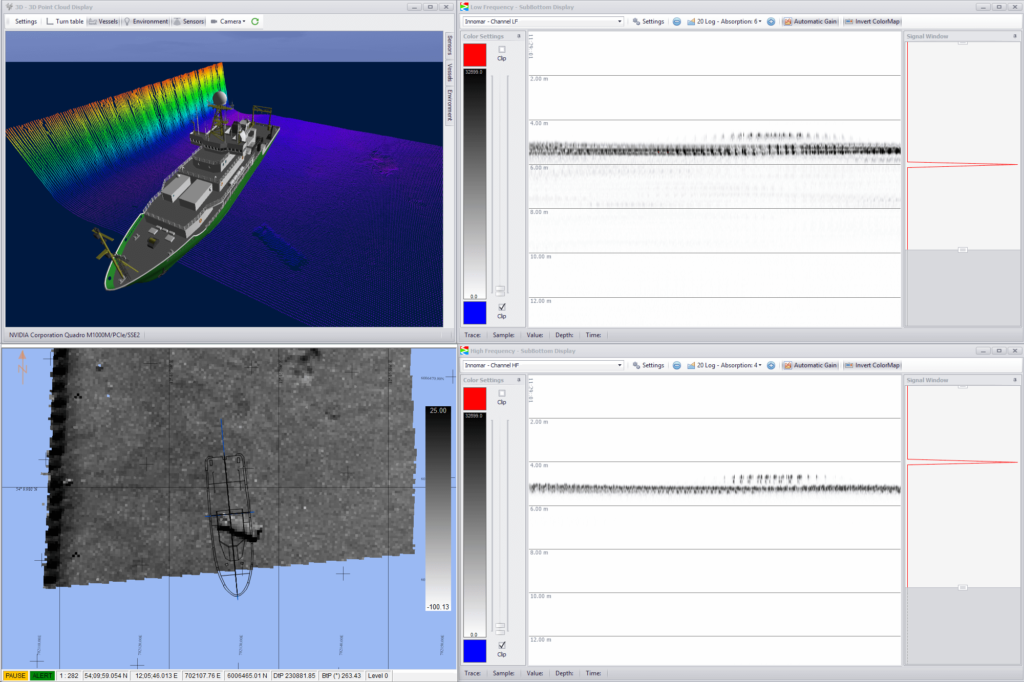This screenshot has height=682, width=1024.
Task: Check the upper Clip box in High Frequency panel
Action: (502, 393)
